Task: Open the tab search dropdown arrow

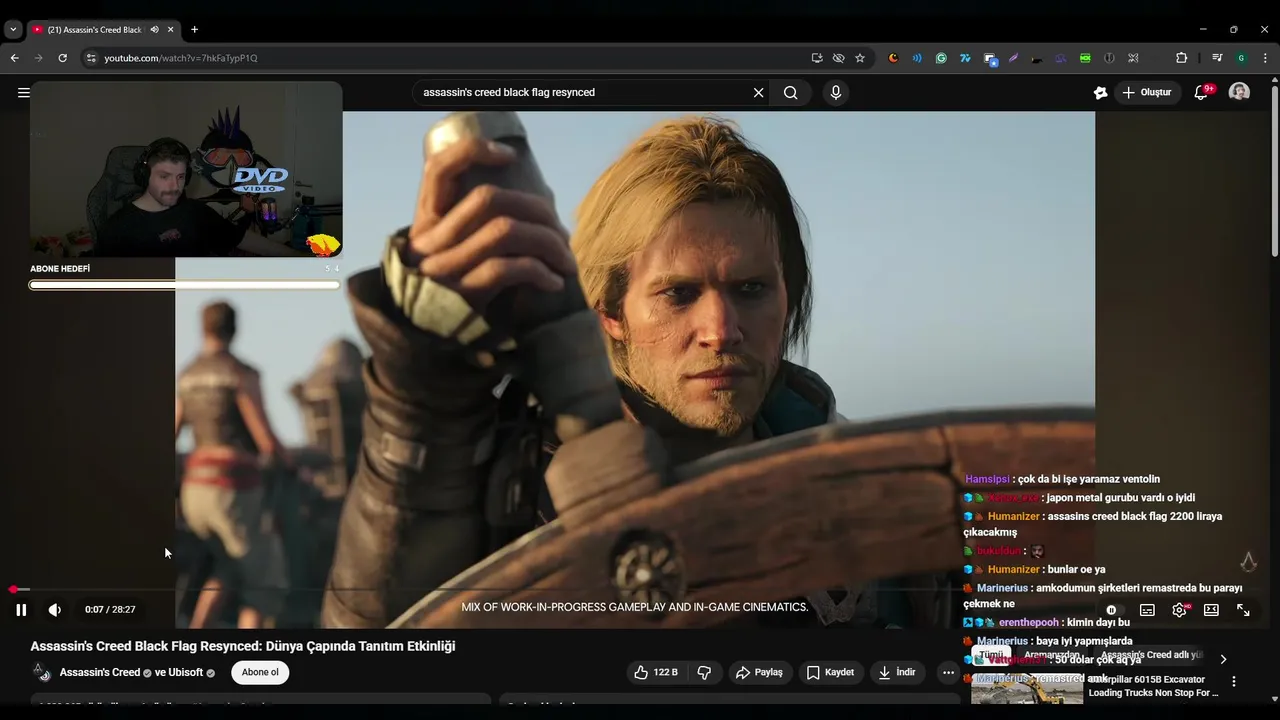Action: point(13,30)
